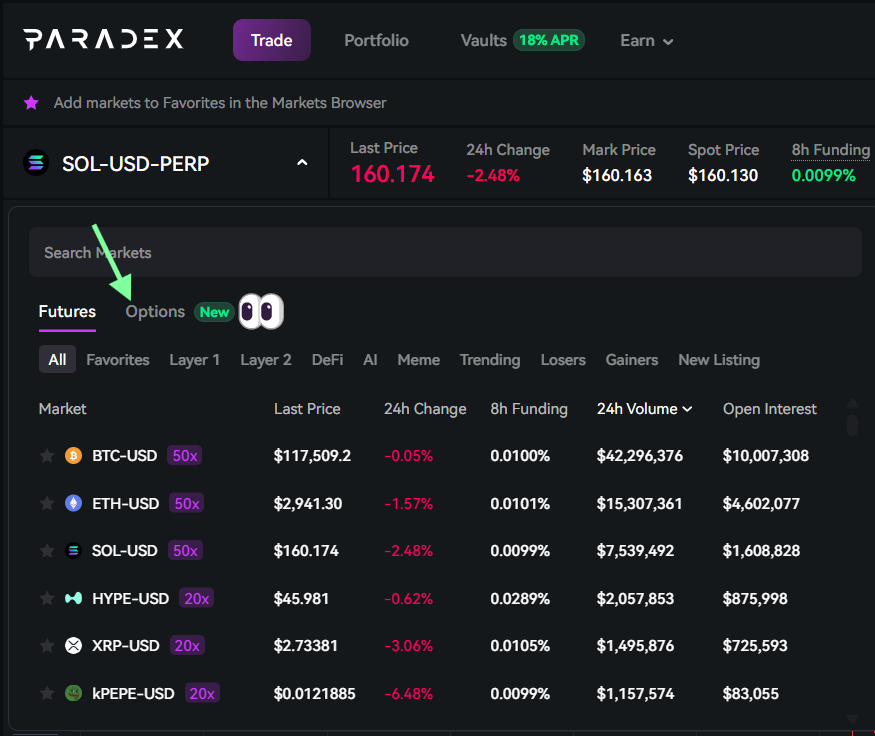This screenshot has width=875, height=736.
Task: Click the HYPE token icon
Action: pyautogui.click(x=74, y=598)
